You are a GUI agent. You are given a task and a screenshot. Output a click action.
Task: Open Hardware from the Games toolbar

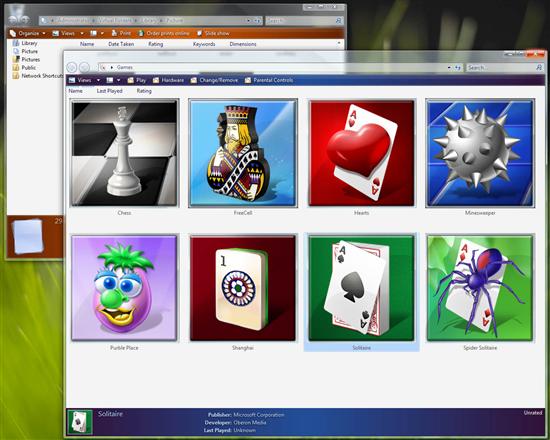pos(168,80)
